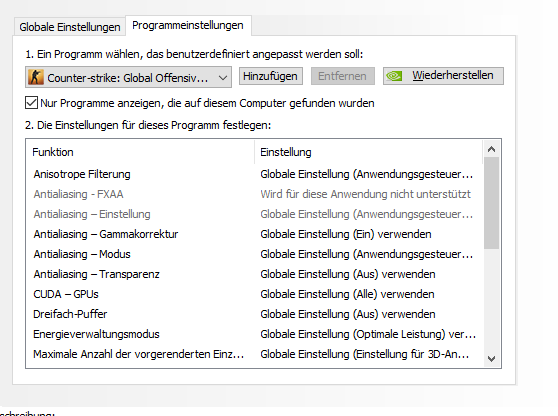Image resolution: width=558 pixels, height=416 pixels.
Task: Open Dreifach-Puffer setting value
Action: tap(348, 314)
